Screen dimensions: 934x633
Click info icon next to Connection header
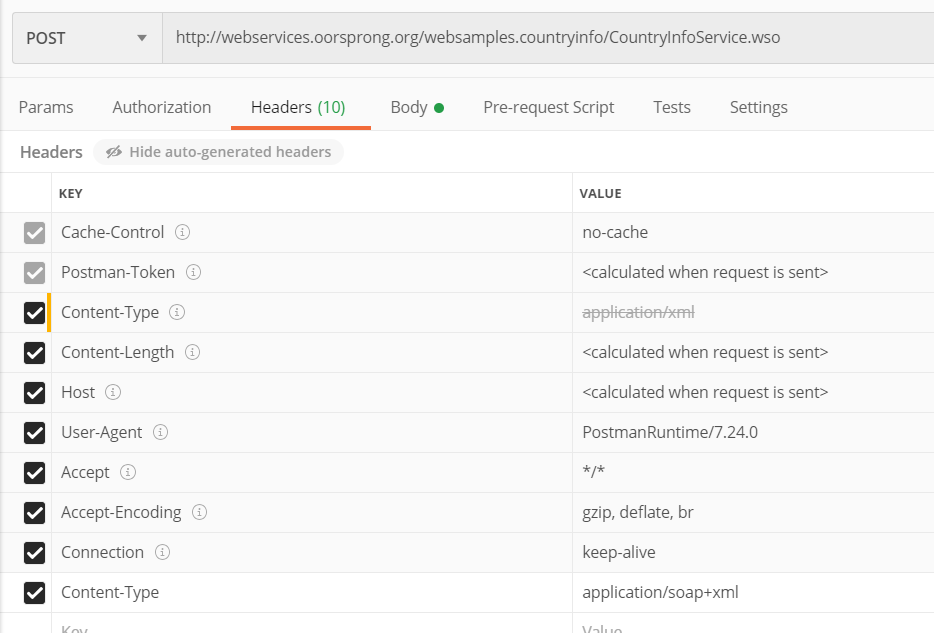[x=163, y=552]
